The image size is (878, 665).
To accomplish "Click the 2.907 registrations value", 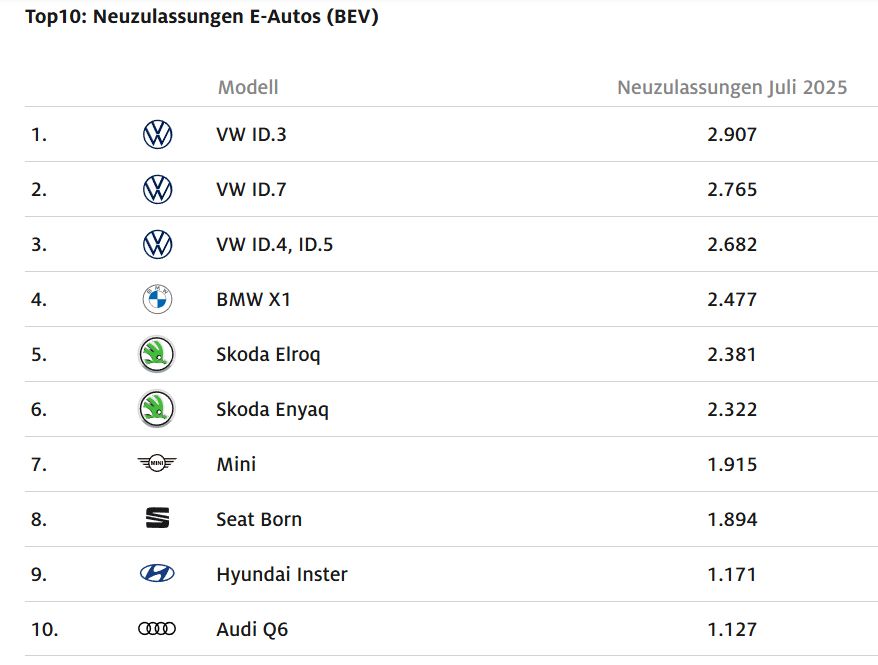I will tap(732, 134).
